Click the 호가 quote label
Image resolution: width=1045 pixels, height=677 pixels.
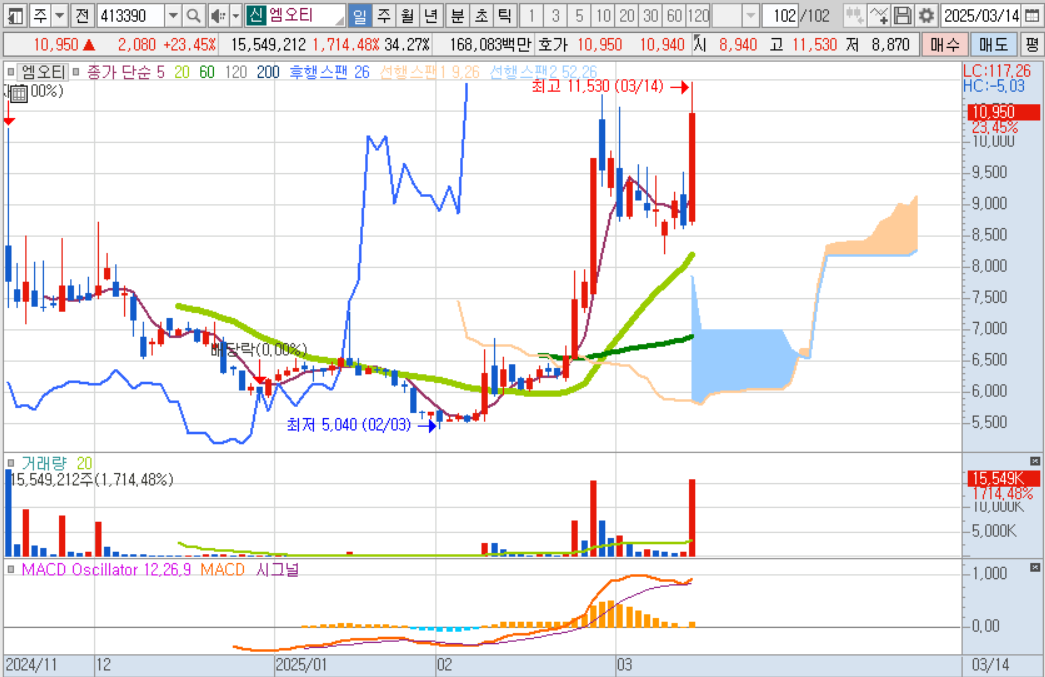(553, 45)
